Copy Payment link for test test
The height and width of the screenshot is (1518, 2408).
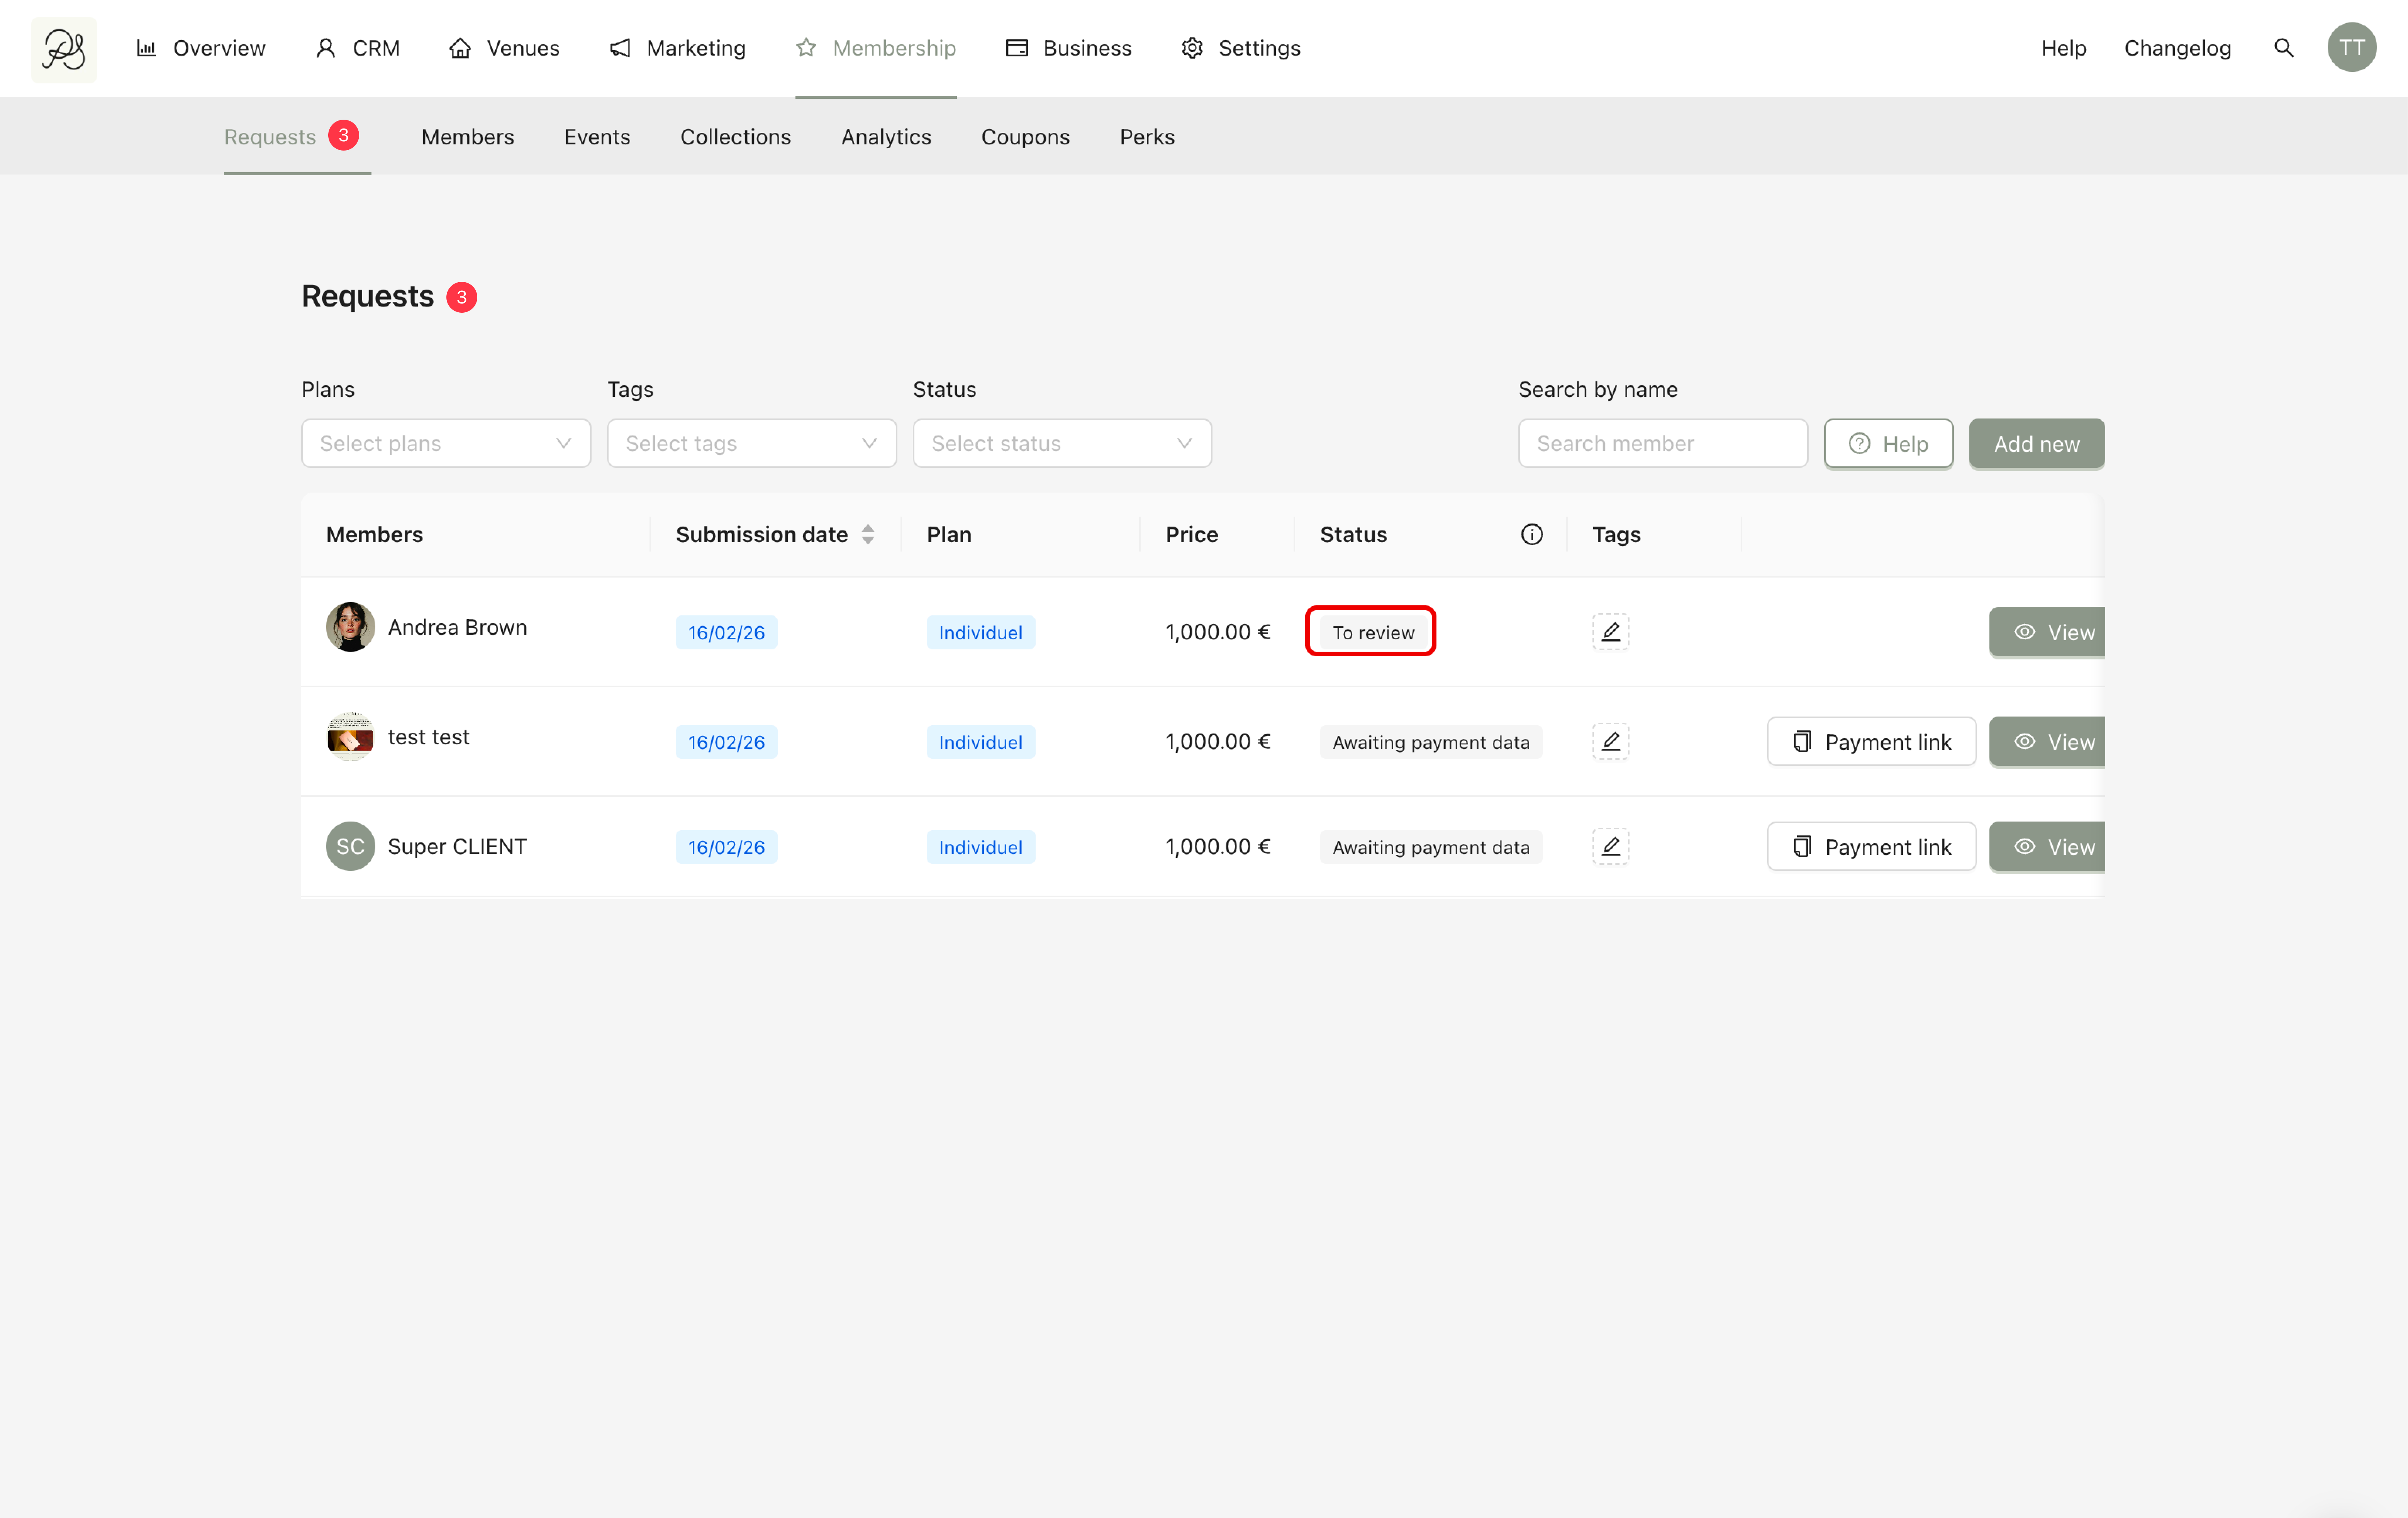(1870, 741)
